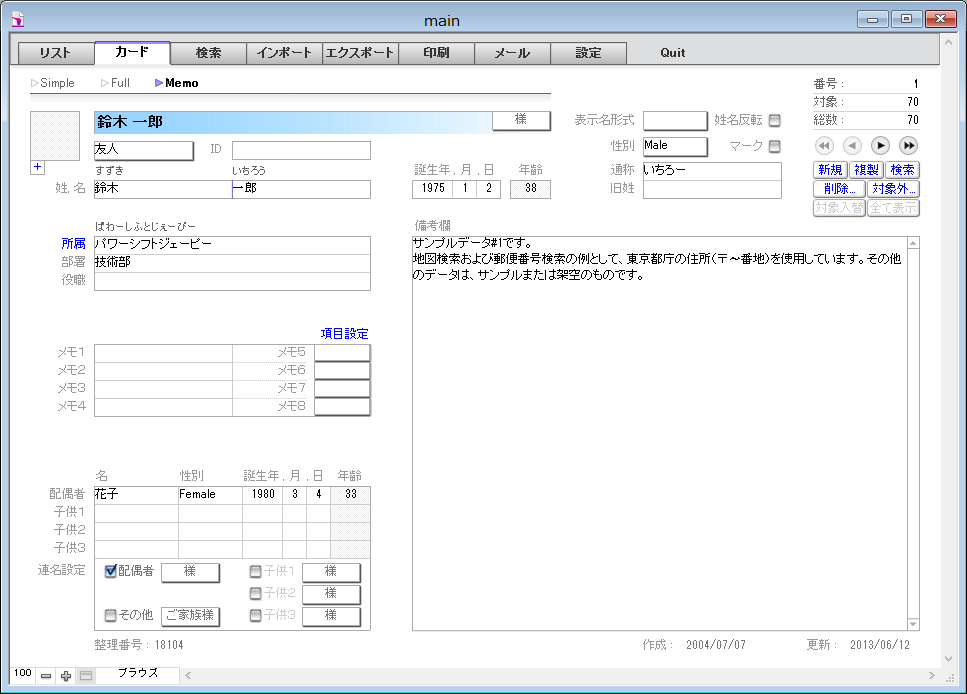Enable the 姓名反転 checkbox
Viewport: 967px width, 694px height.
click(774, 121)
